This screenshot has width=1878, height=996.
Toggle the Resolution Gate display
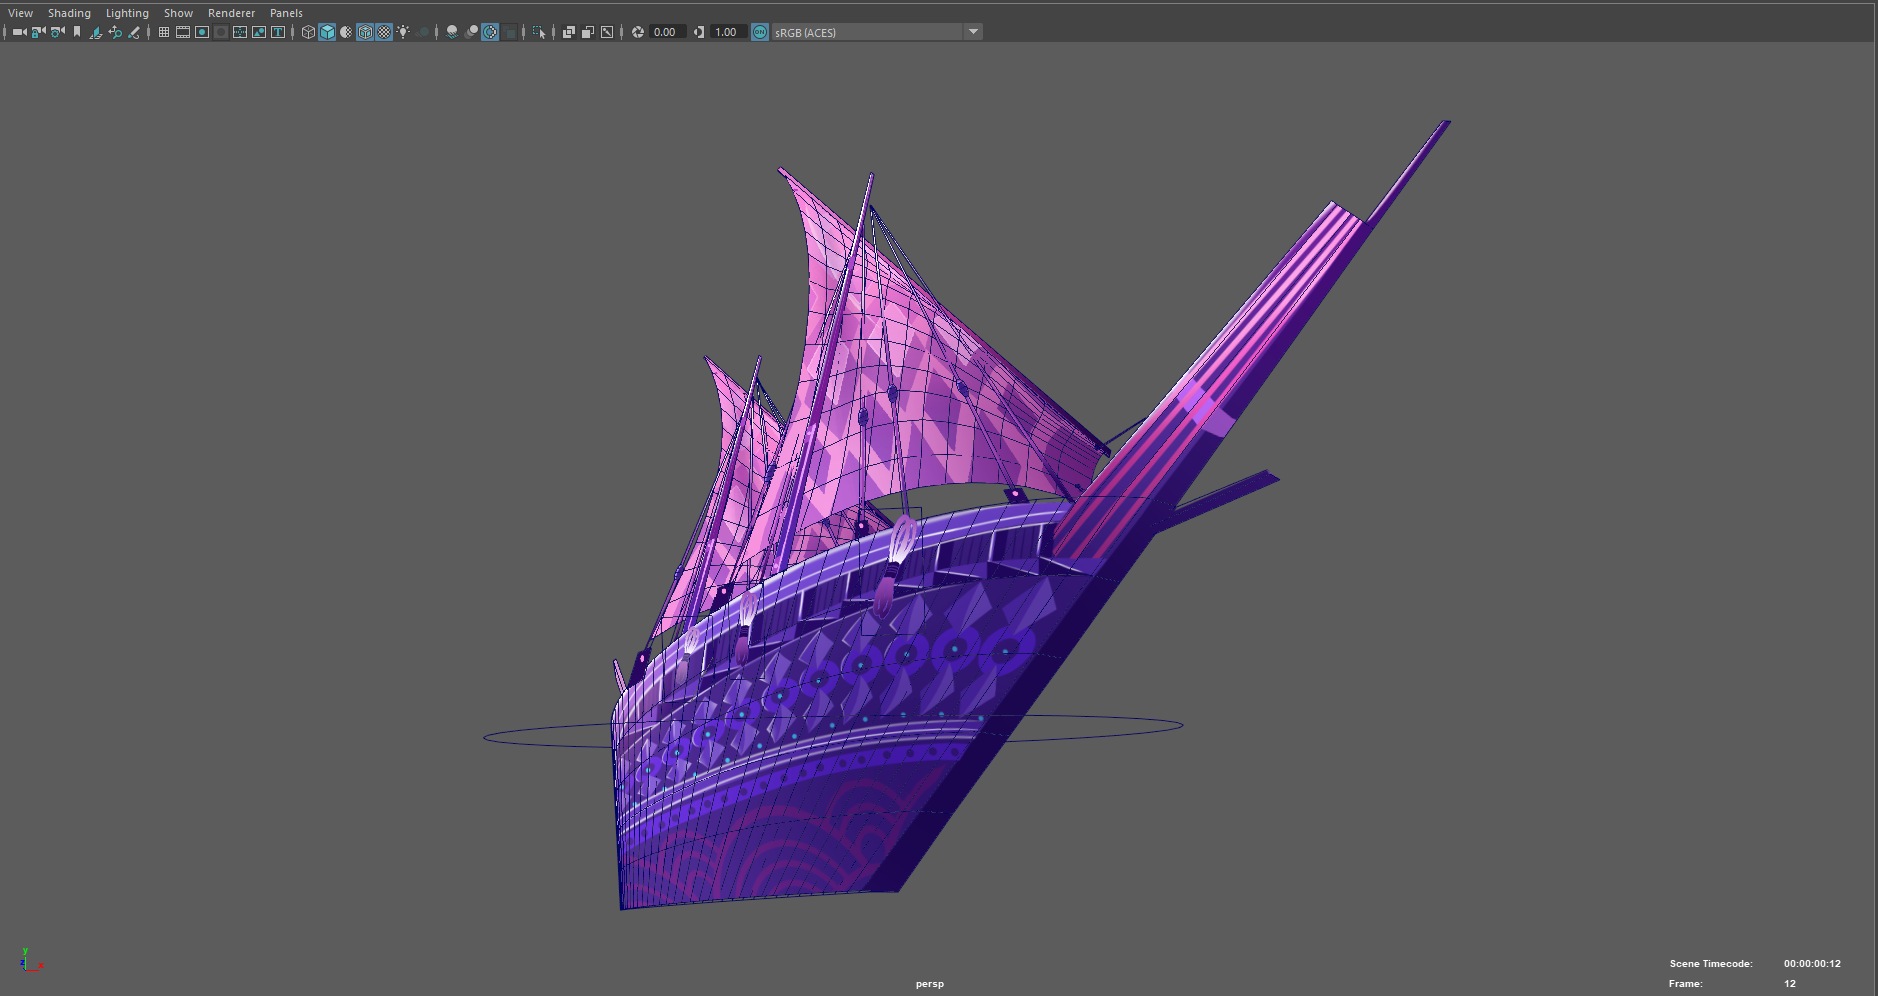(x=202, y=32)
